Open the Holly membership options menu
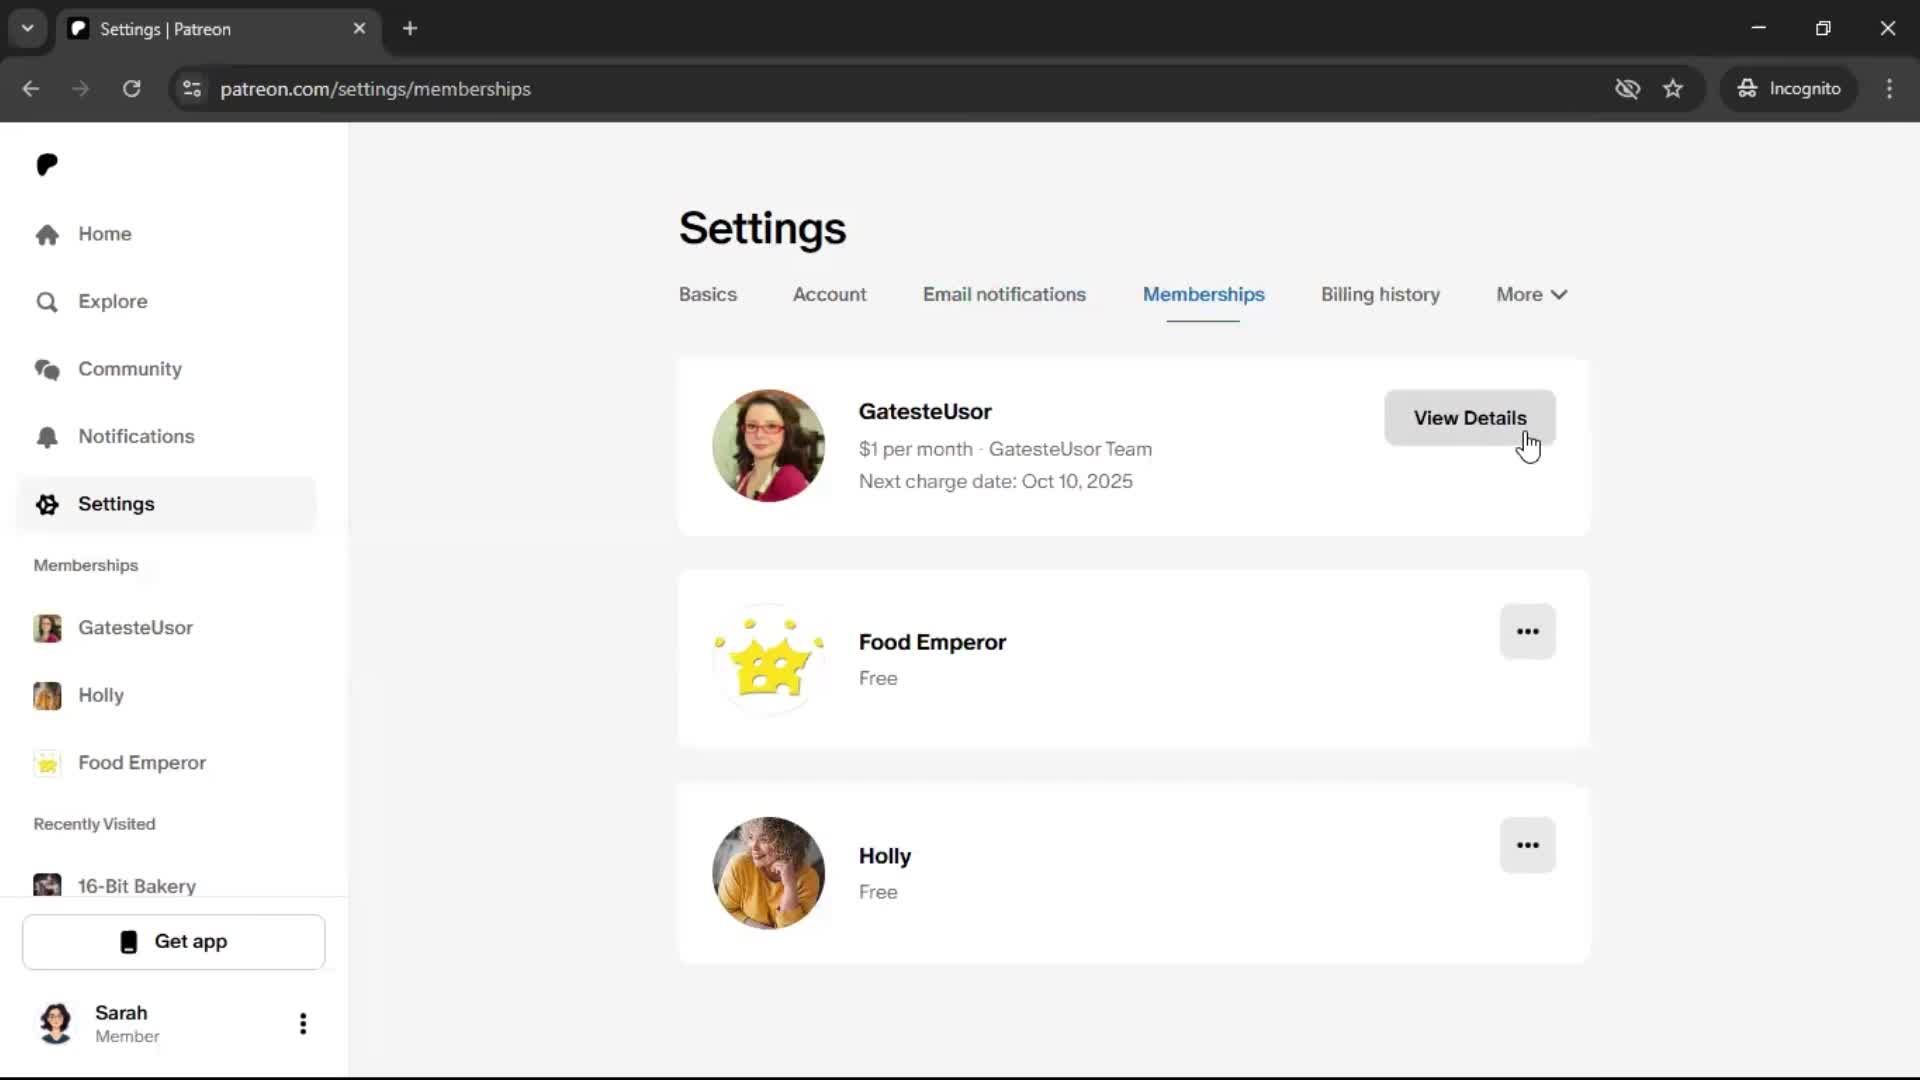The image size is (1920, 1080). pos(1527,845)
